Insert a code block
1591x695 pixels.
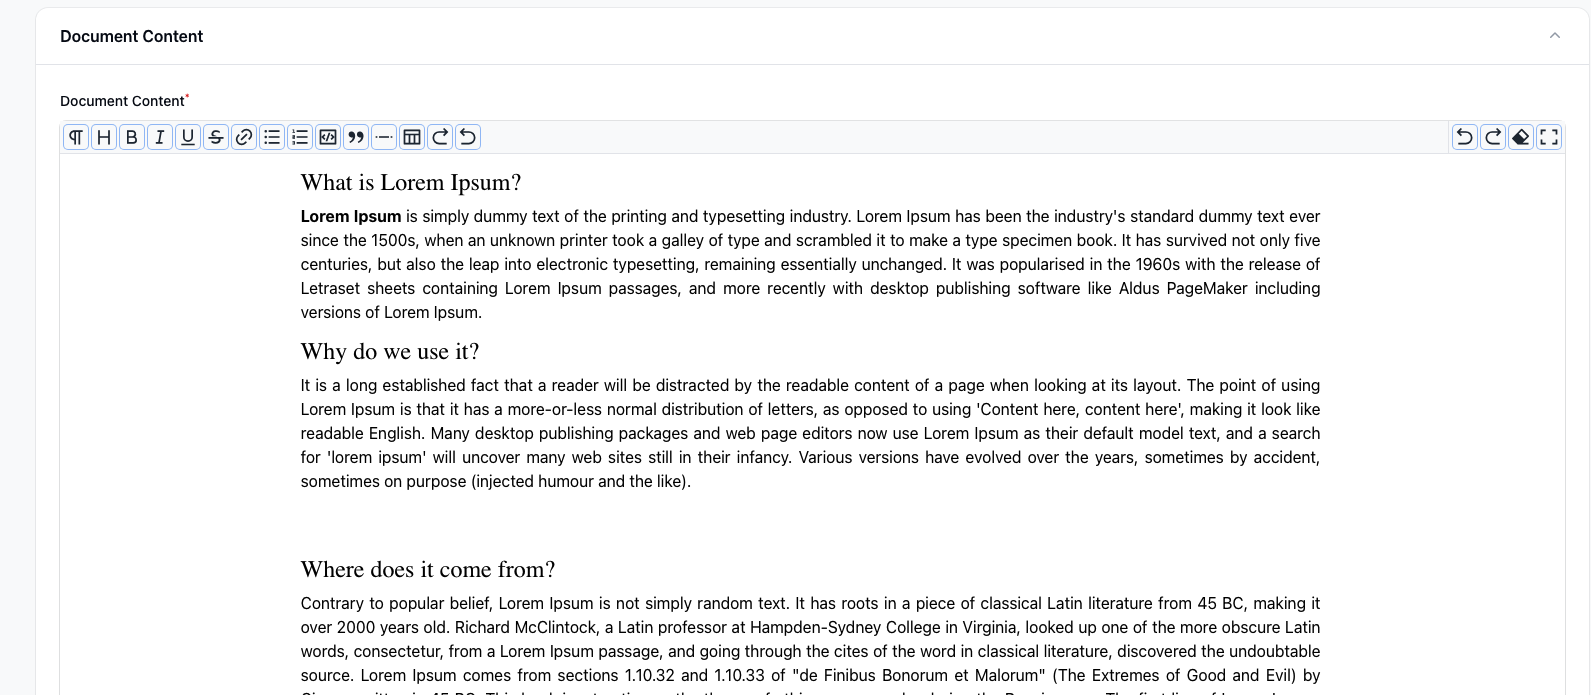pyautogui.click(x=328, y=137)
